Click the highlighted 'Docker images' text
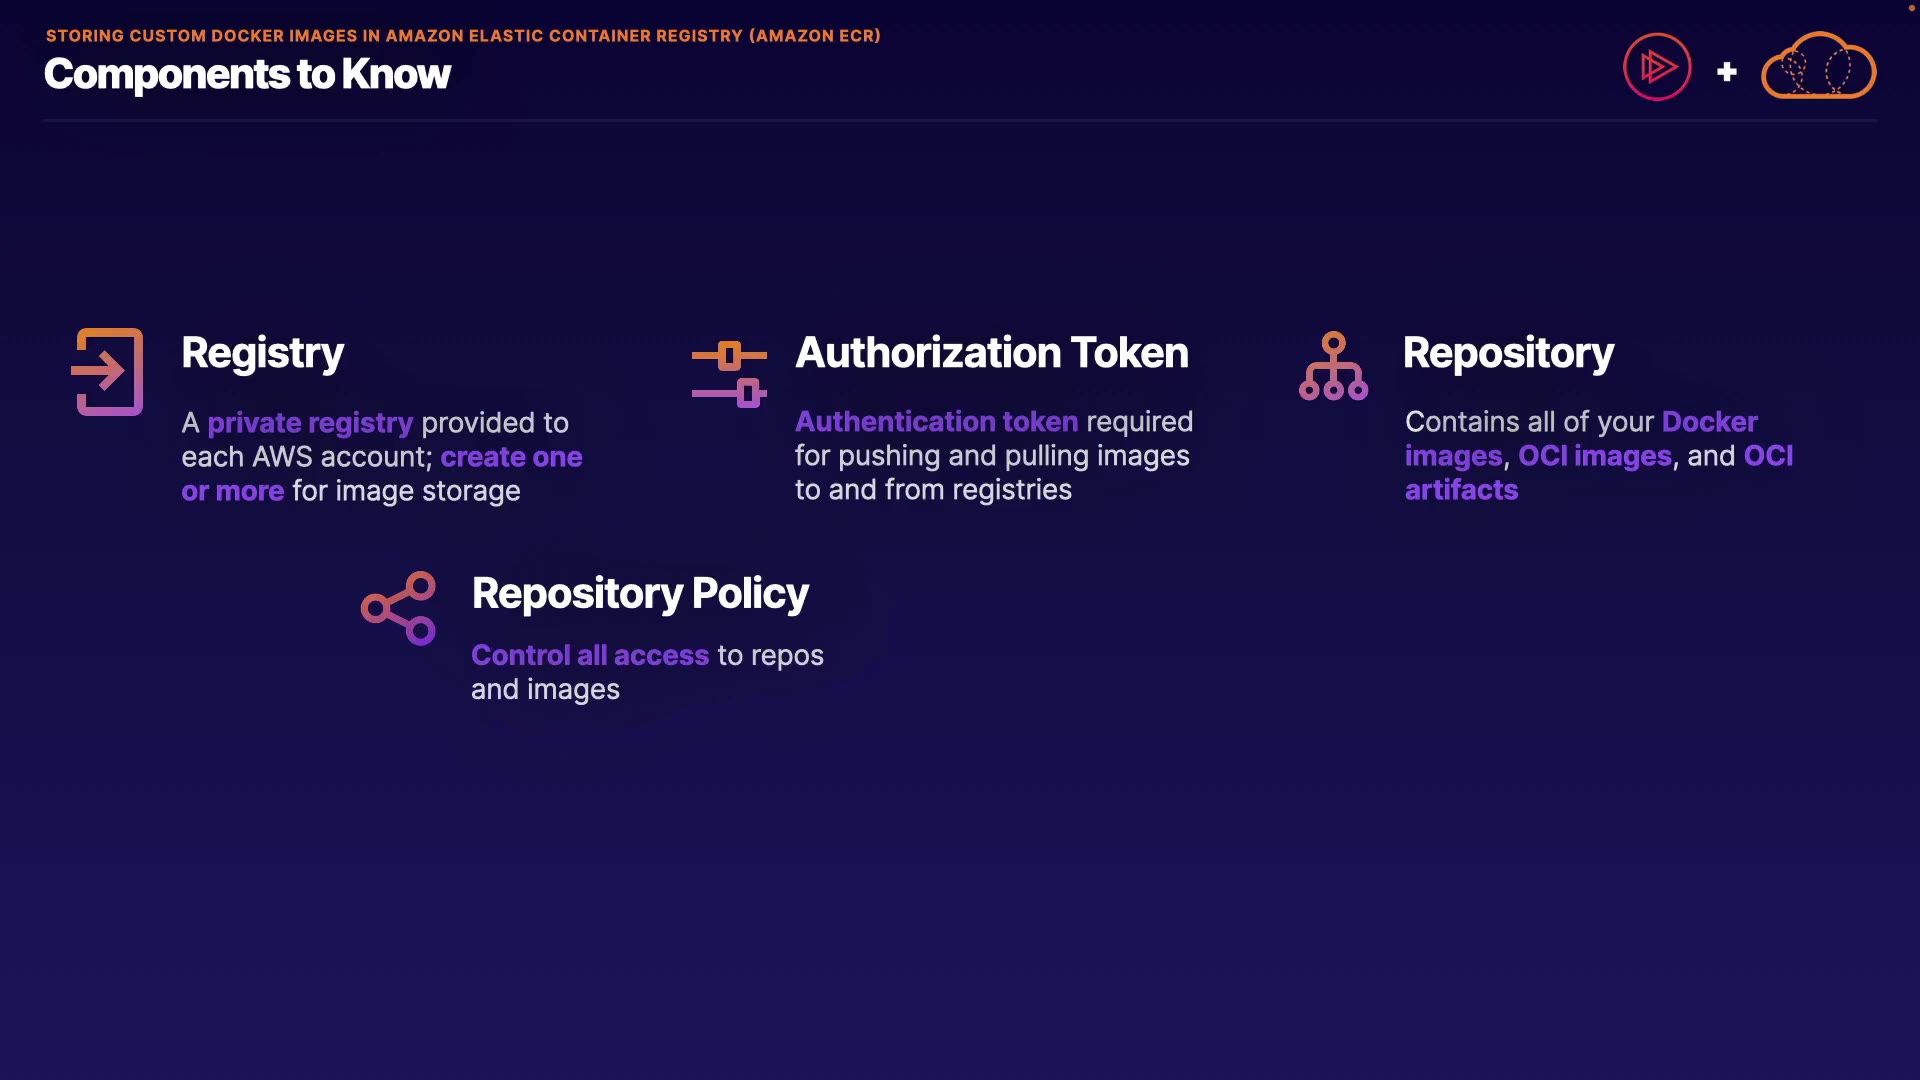The width and height of the screenshot is (1920, 1080). pos(1709,422)
